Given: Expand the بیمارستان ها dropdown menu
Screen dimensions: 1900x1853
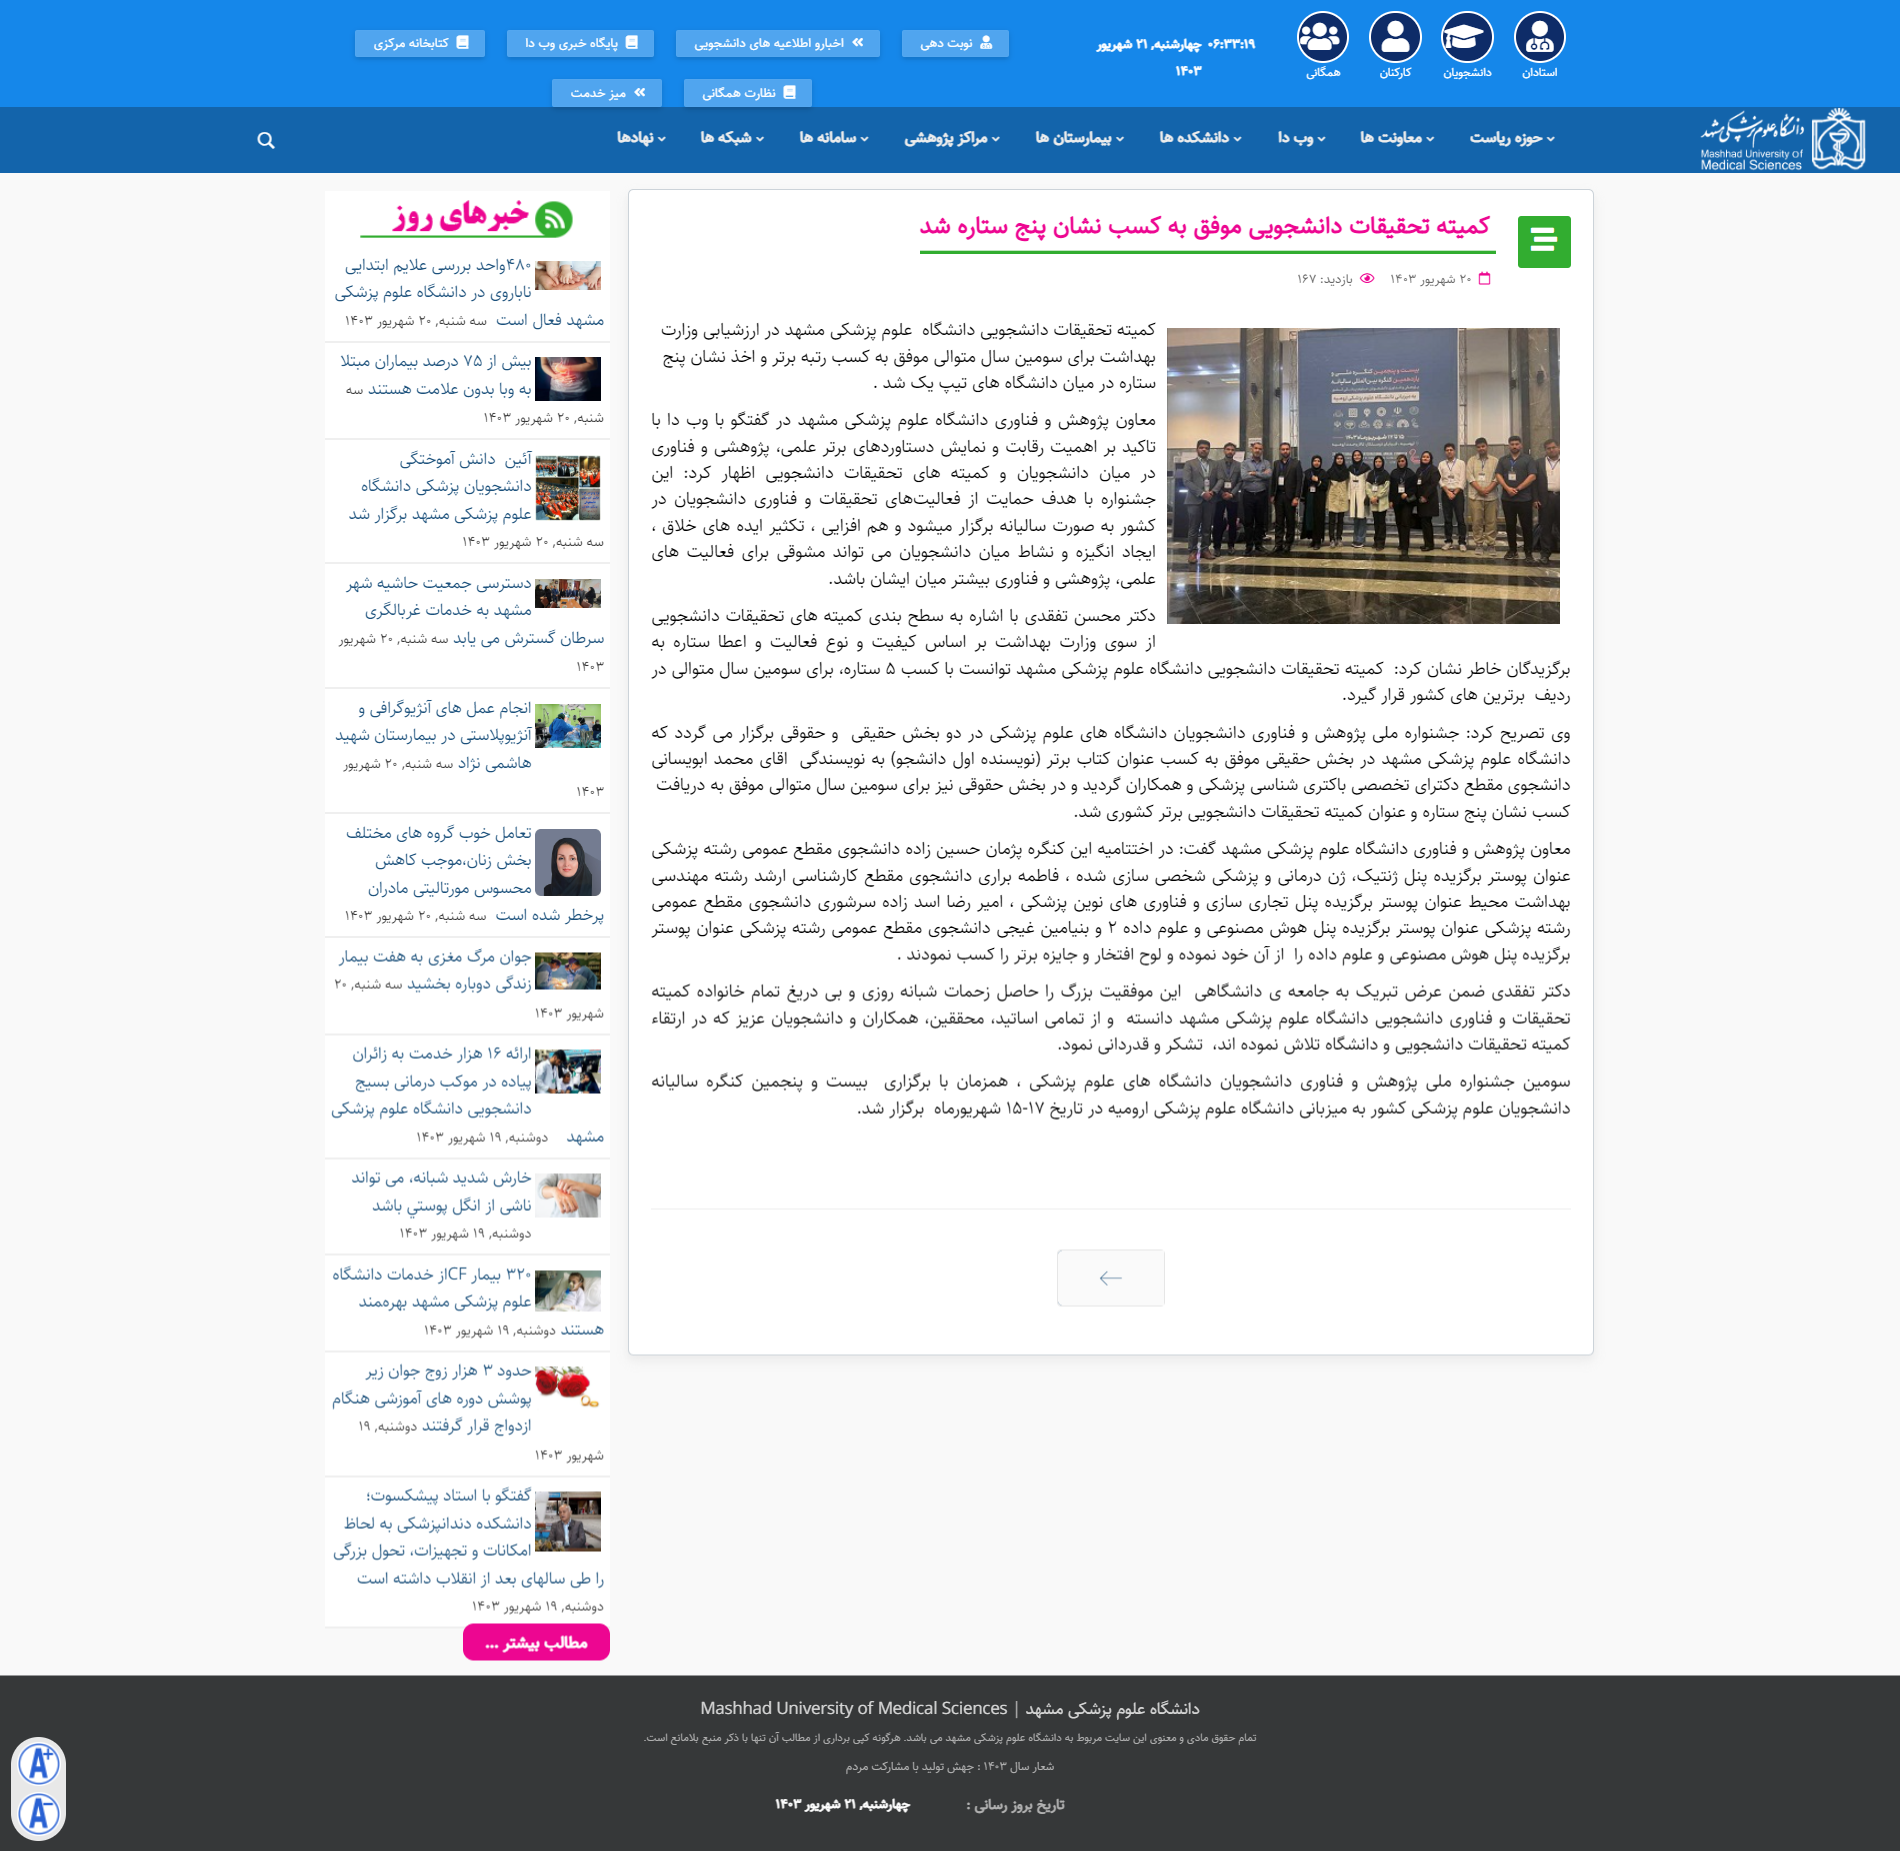Looking at the screenshot, I should [1079, 138].
